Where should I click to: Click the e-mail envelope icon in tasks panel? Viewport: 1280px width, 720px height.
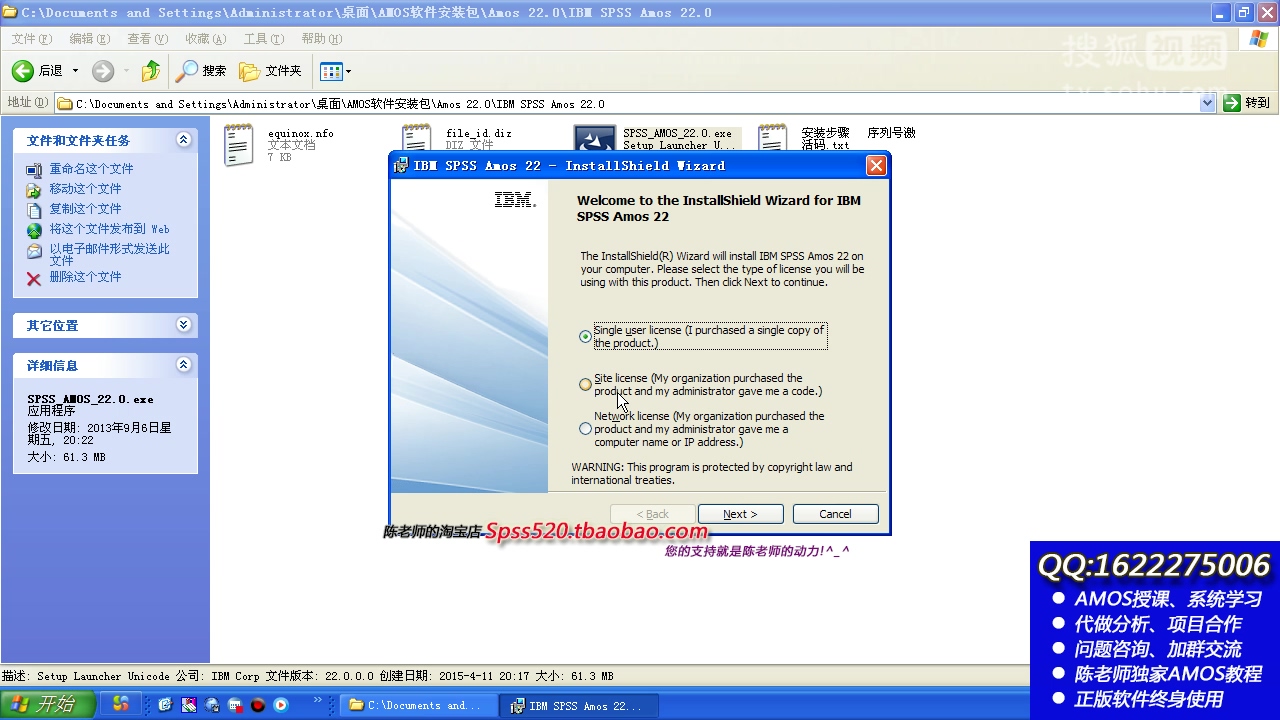coord(34,251)
